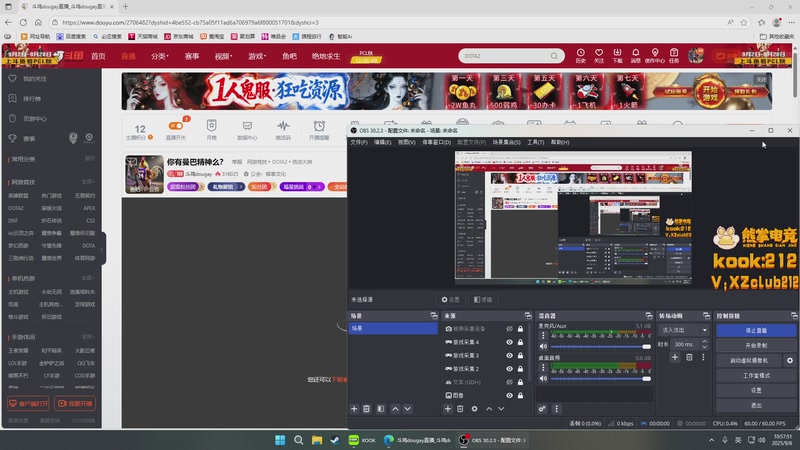Viewport: 800px width, 450px height.
Task: Click 启动虚拟摄像机 button
Action: pos(748,360)
